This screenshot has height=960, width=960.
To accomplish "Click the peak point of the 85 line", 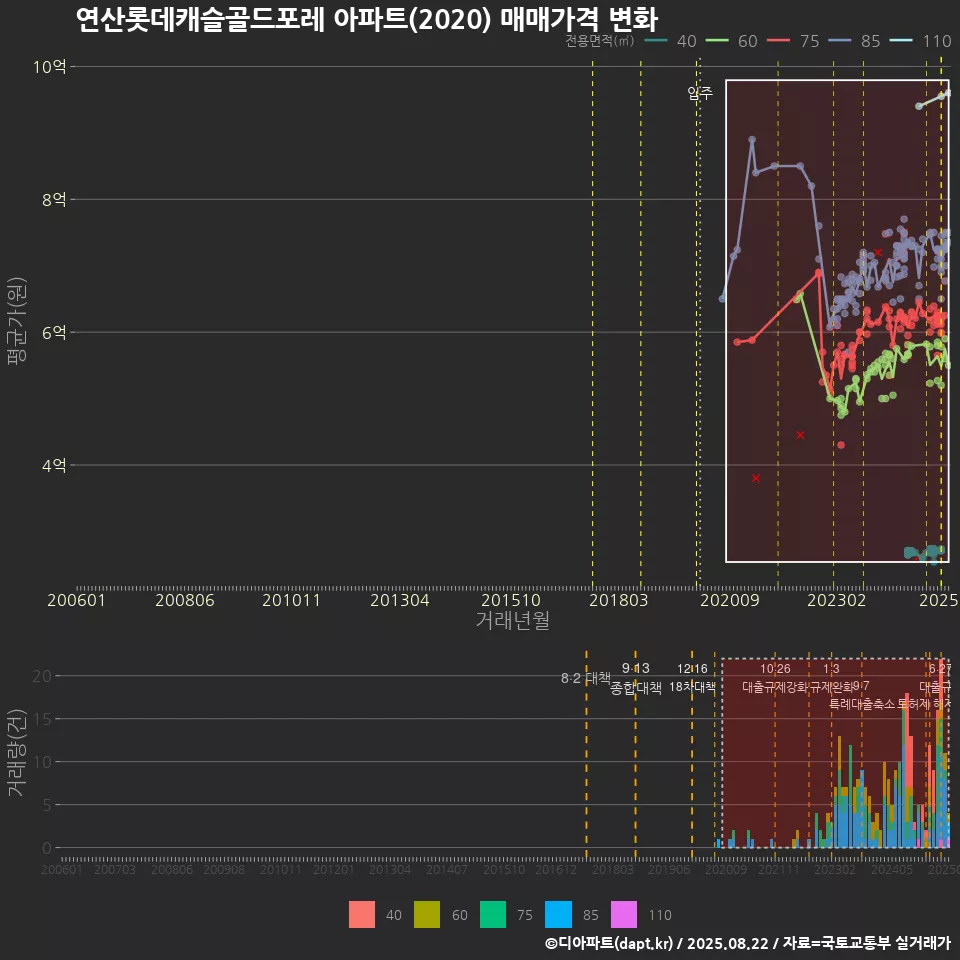I will point(752,140).
